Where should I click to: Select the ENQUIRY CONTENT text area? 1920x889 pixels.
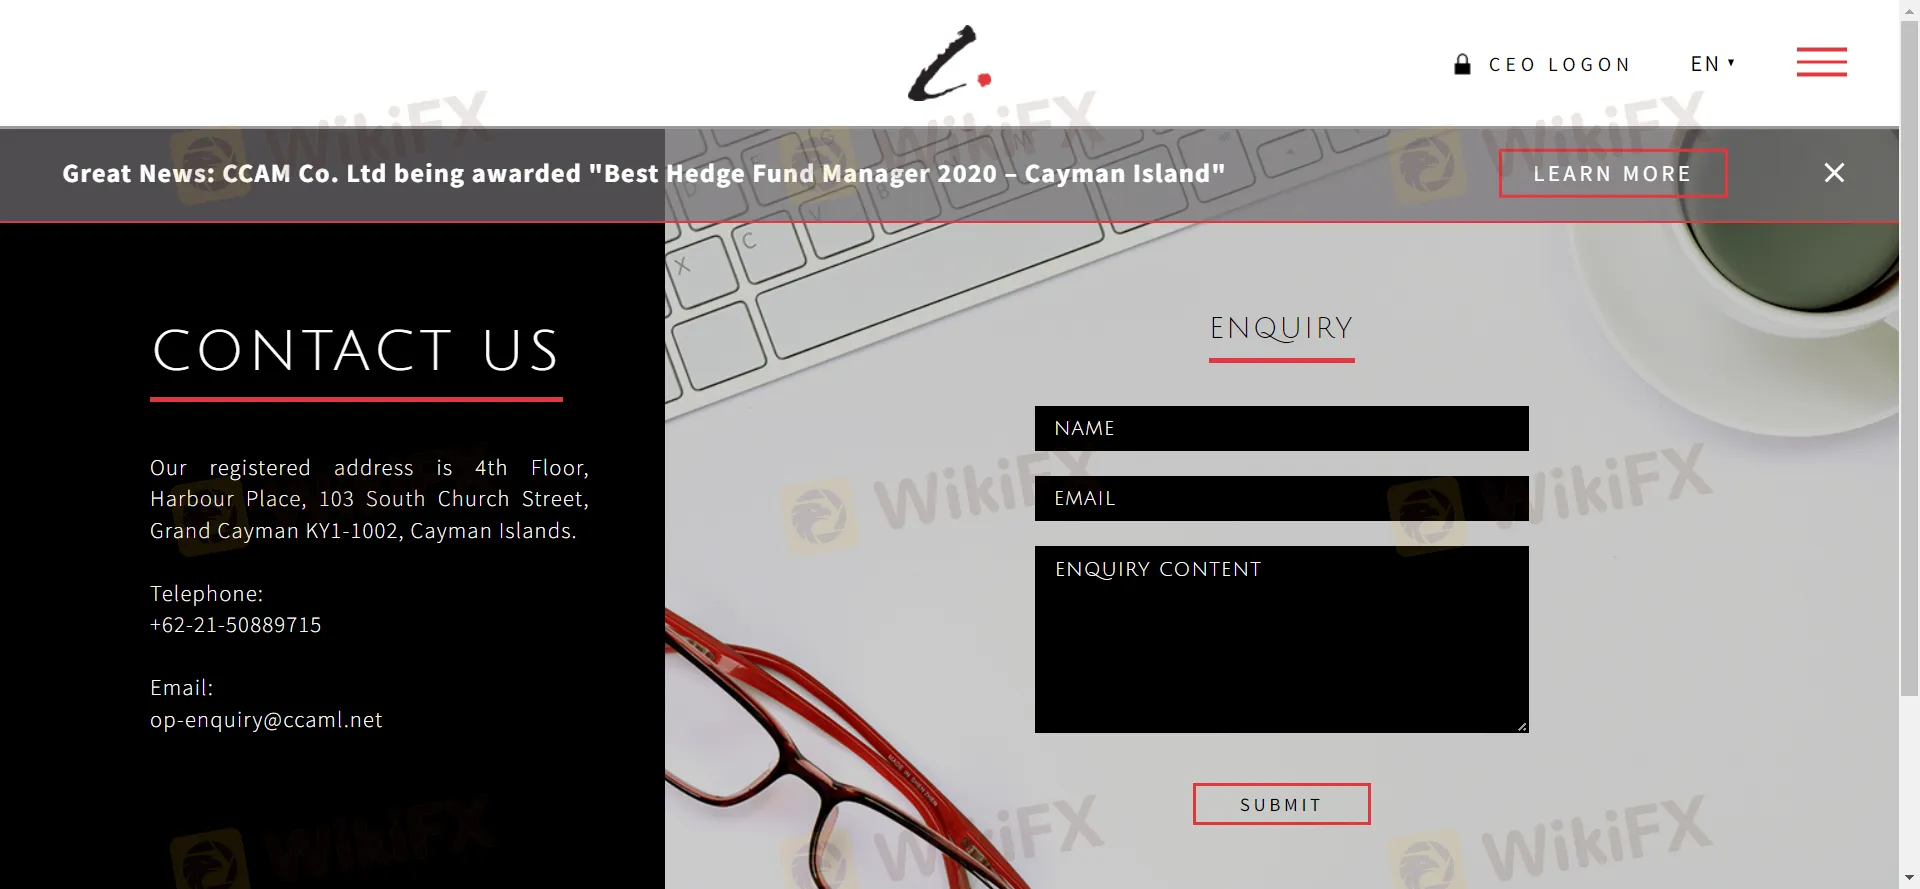1281,640
